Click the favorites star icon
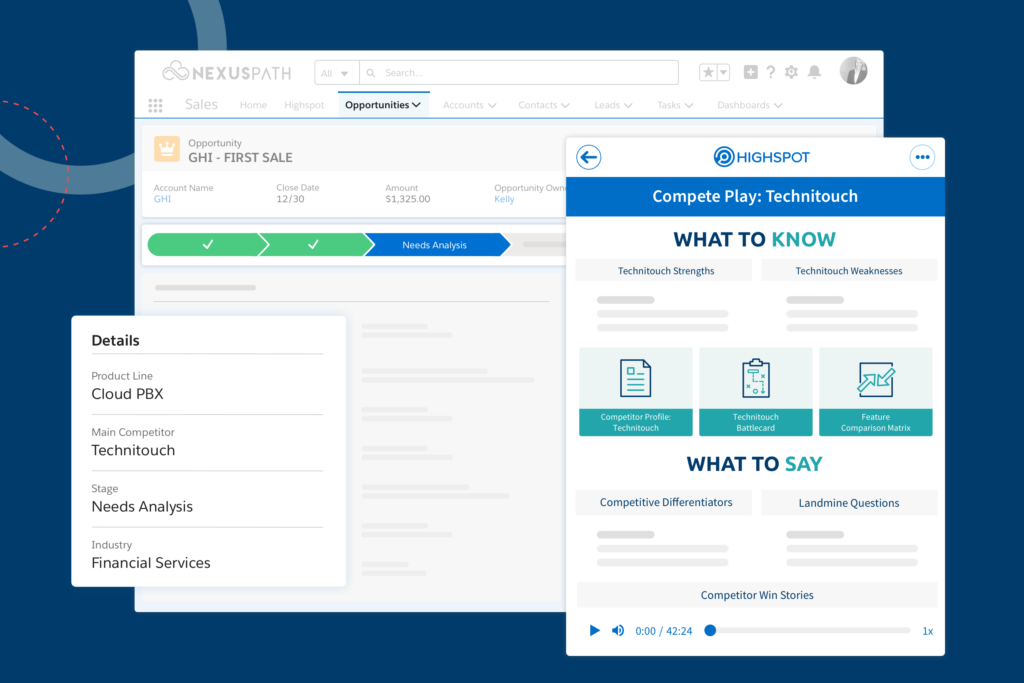1024x683 pixels. 708,72
